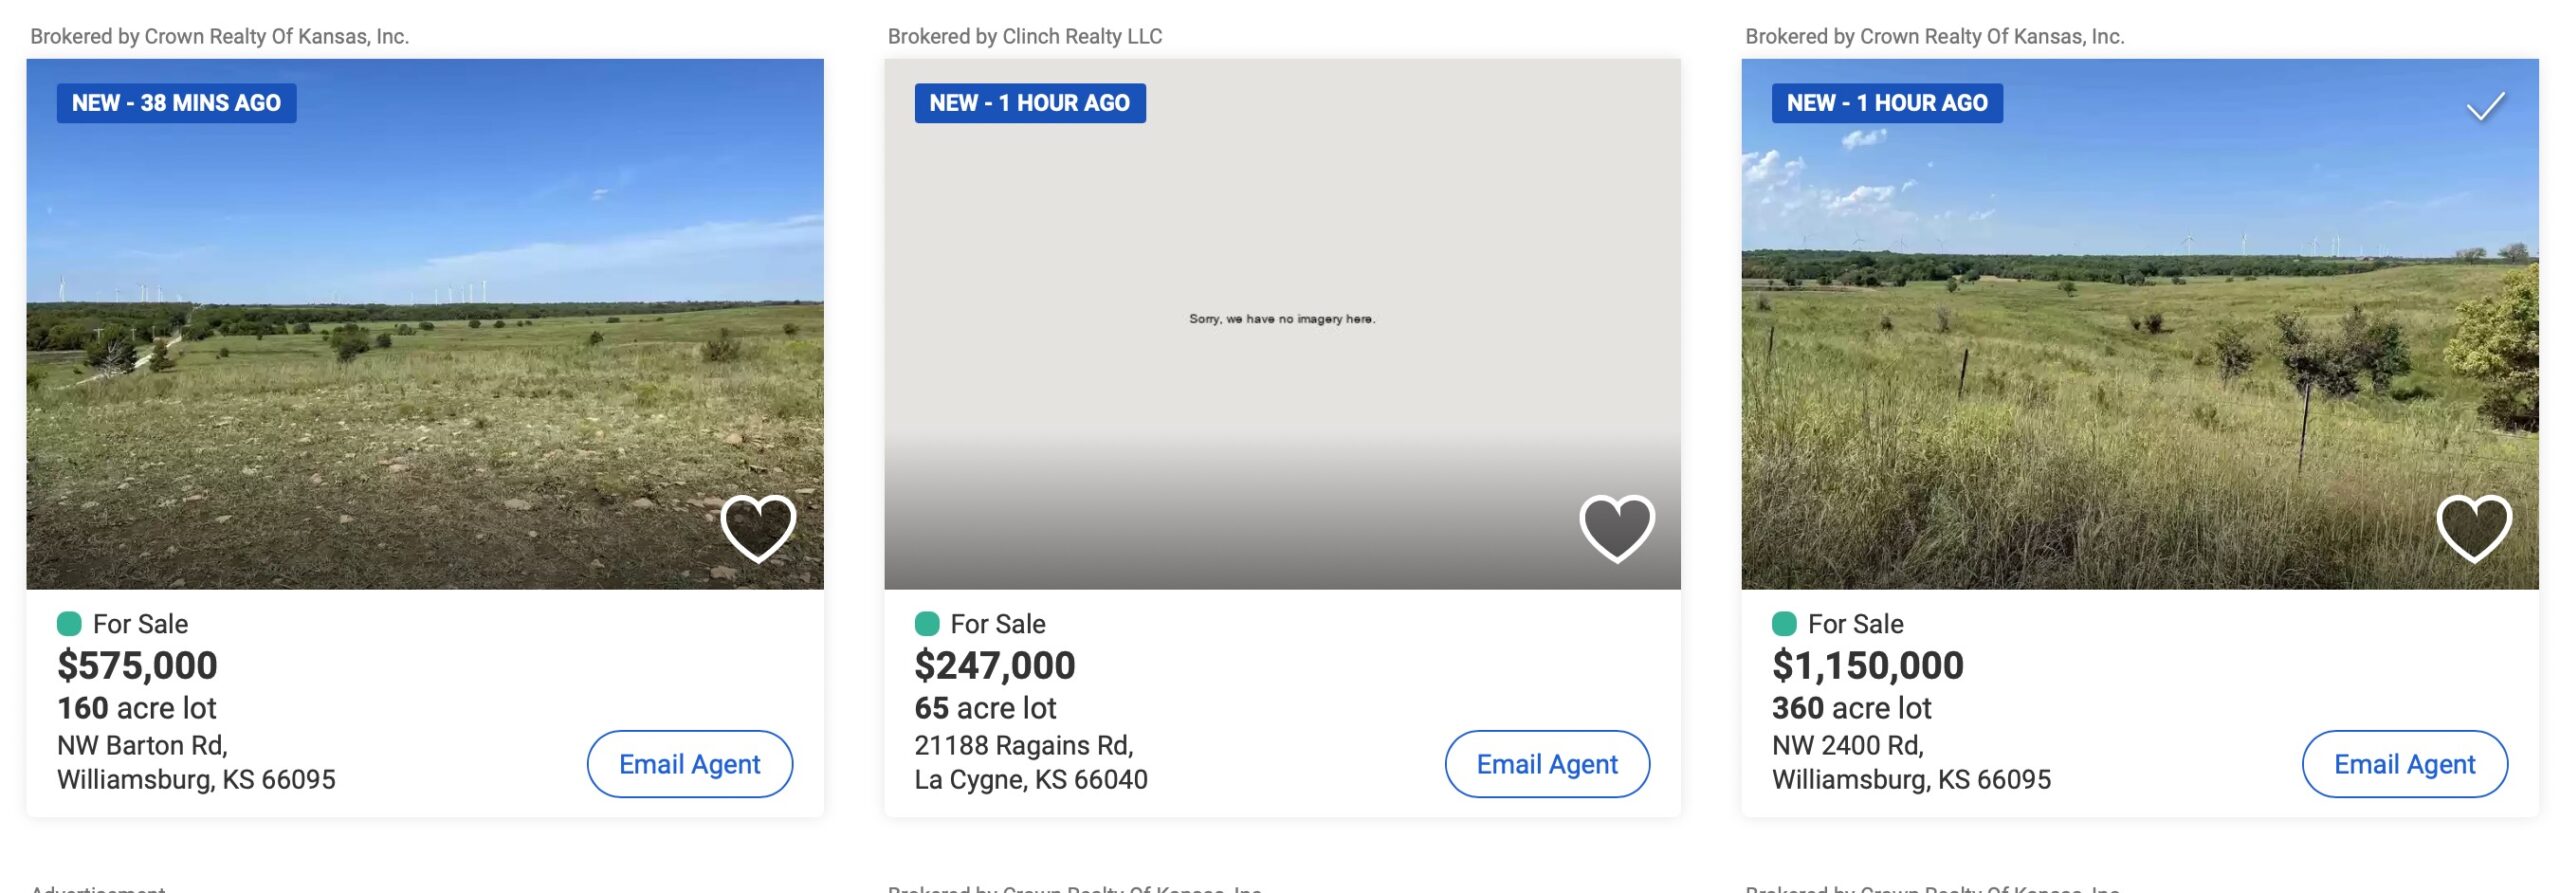Open the 'no imagery' placeholder image
This screenshot has width=2560, height=893.
coord(1282,320)
